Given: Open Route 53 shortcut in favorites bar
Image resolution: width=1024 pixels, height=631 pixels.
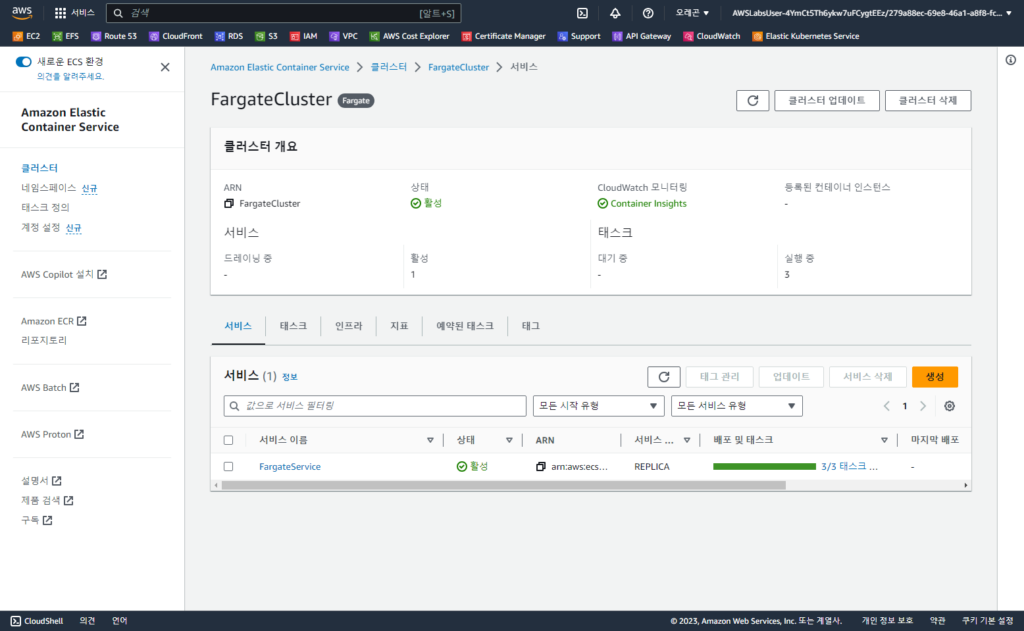Looking at the screenshot, I should 114,37.
